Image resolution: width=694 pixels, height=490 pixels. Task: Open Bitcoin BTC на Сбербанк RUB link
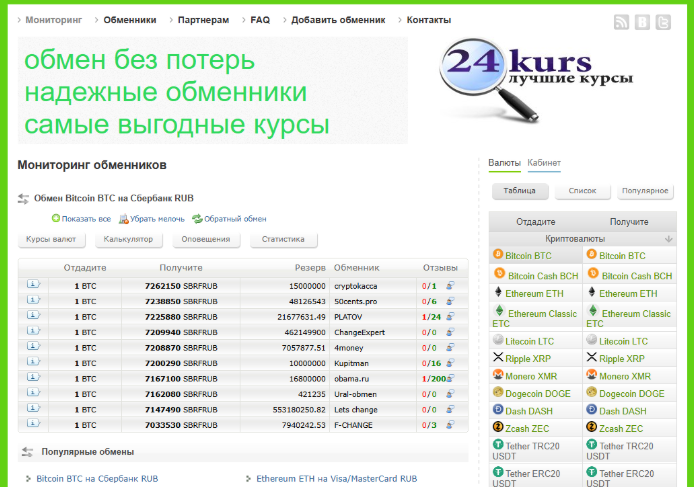coord(97,478)
